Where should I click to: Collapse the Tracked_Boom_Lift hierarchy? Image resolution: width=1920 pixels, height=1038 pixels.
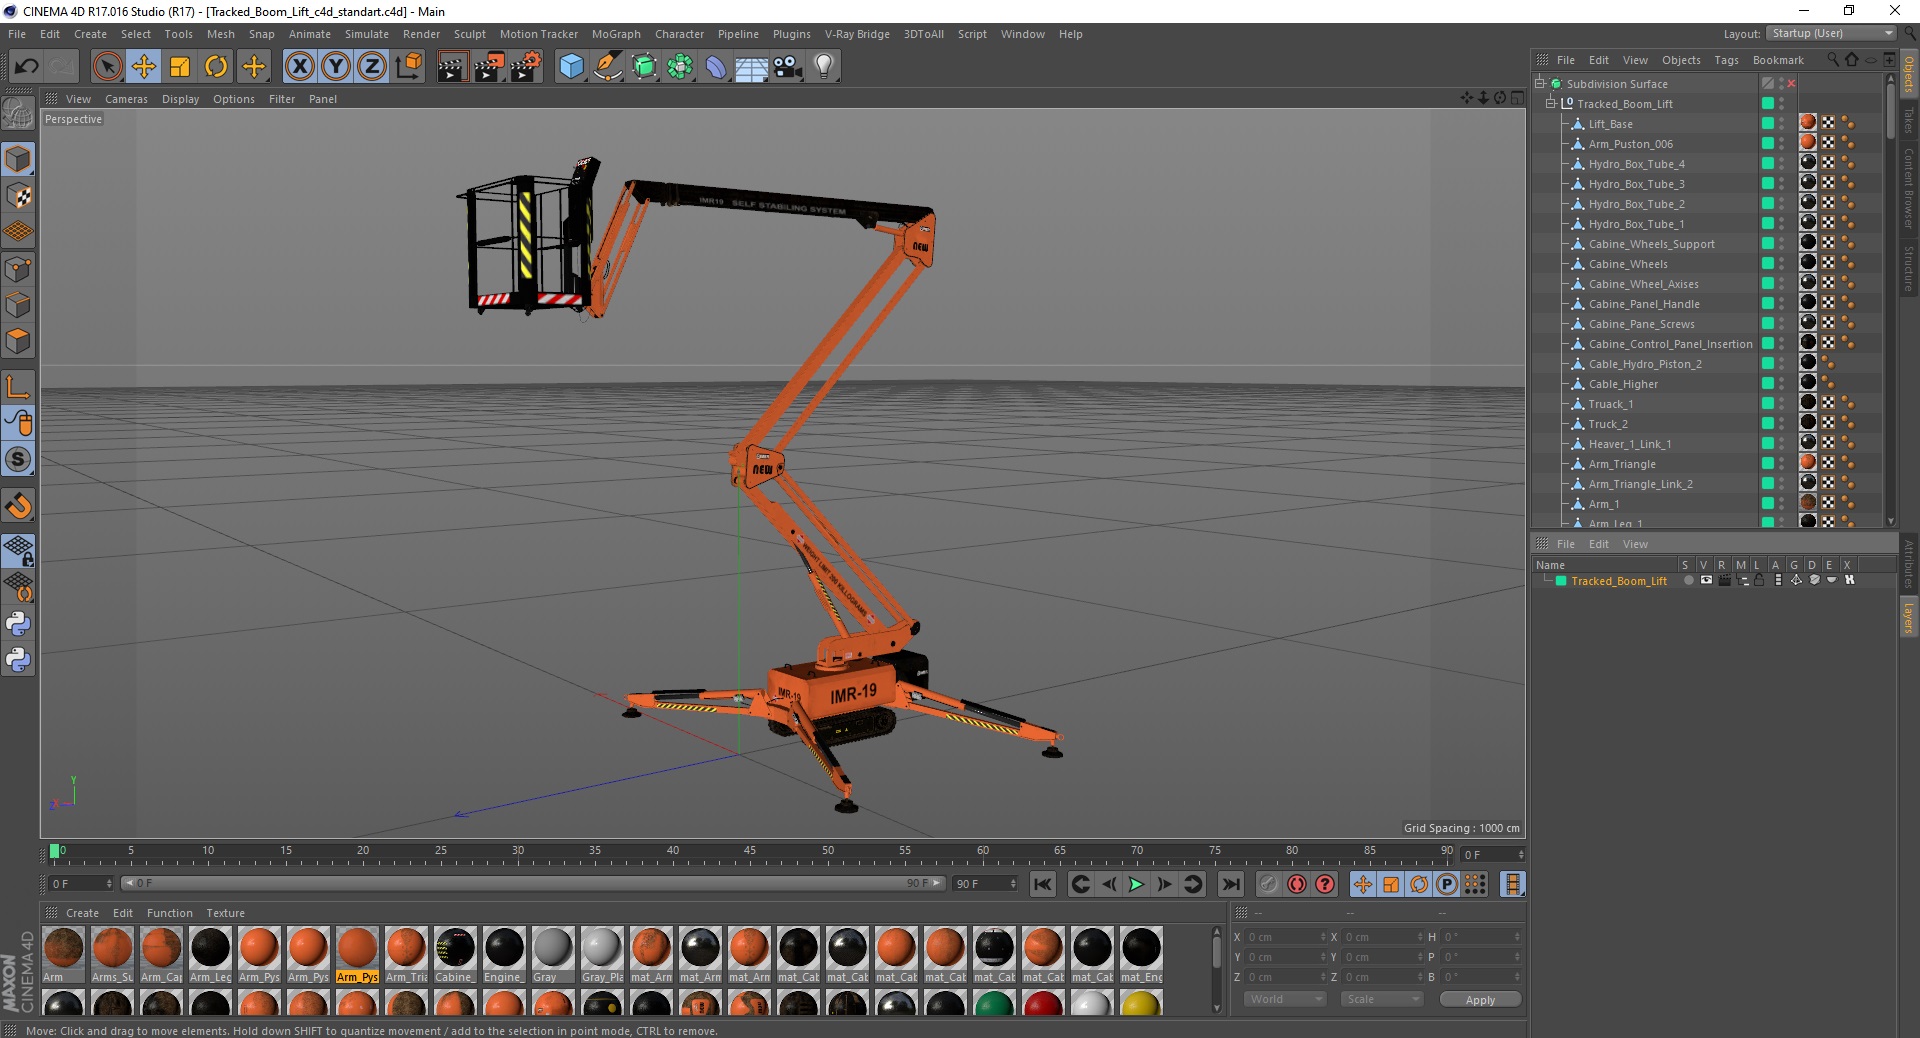pos(1551,104)
